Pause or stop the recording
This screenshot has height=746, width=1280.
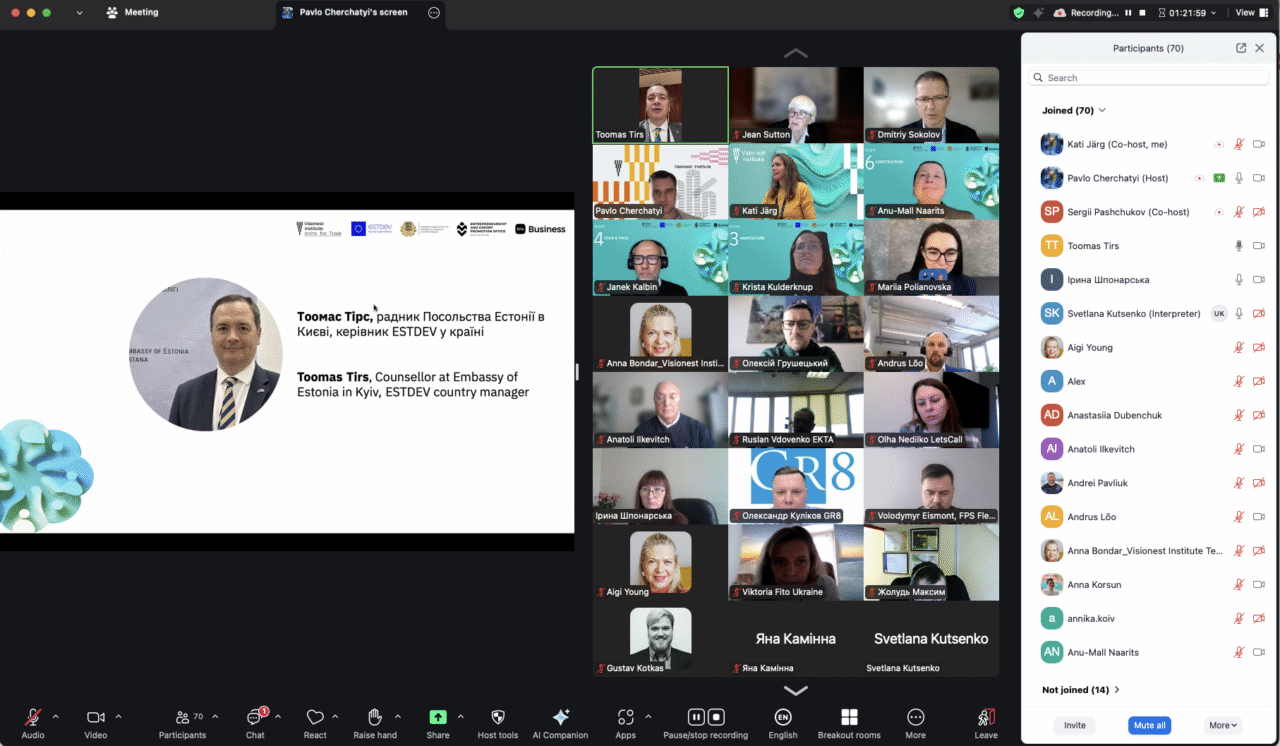pos(706,718)
